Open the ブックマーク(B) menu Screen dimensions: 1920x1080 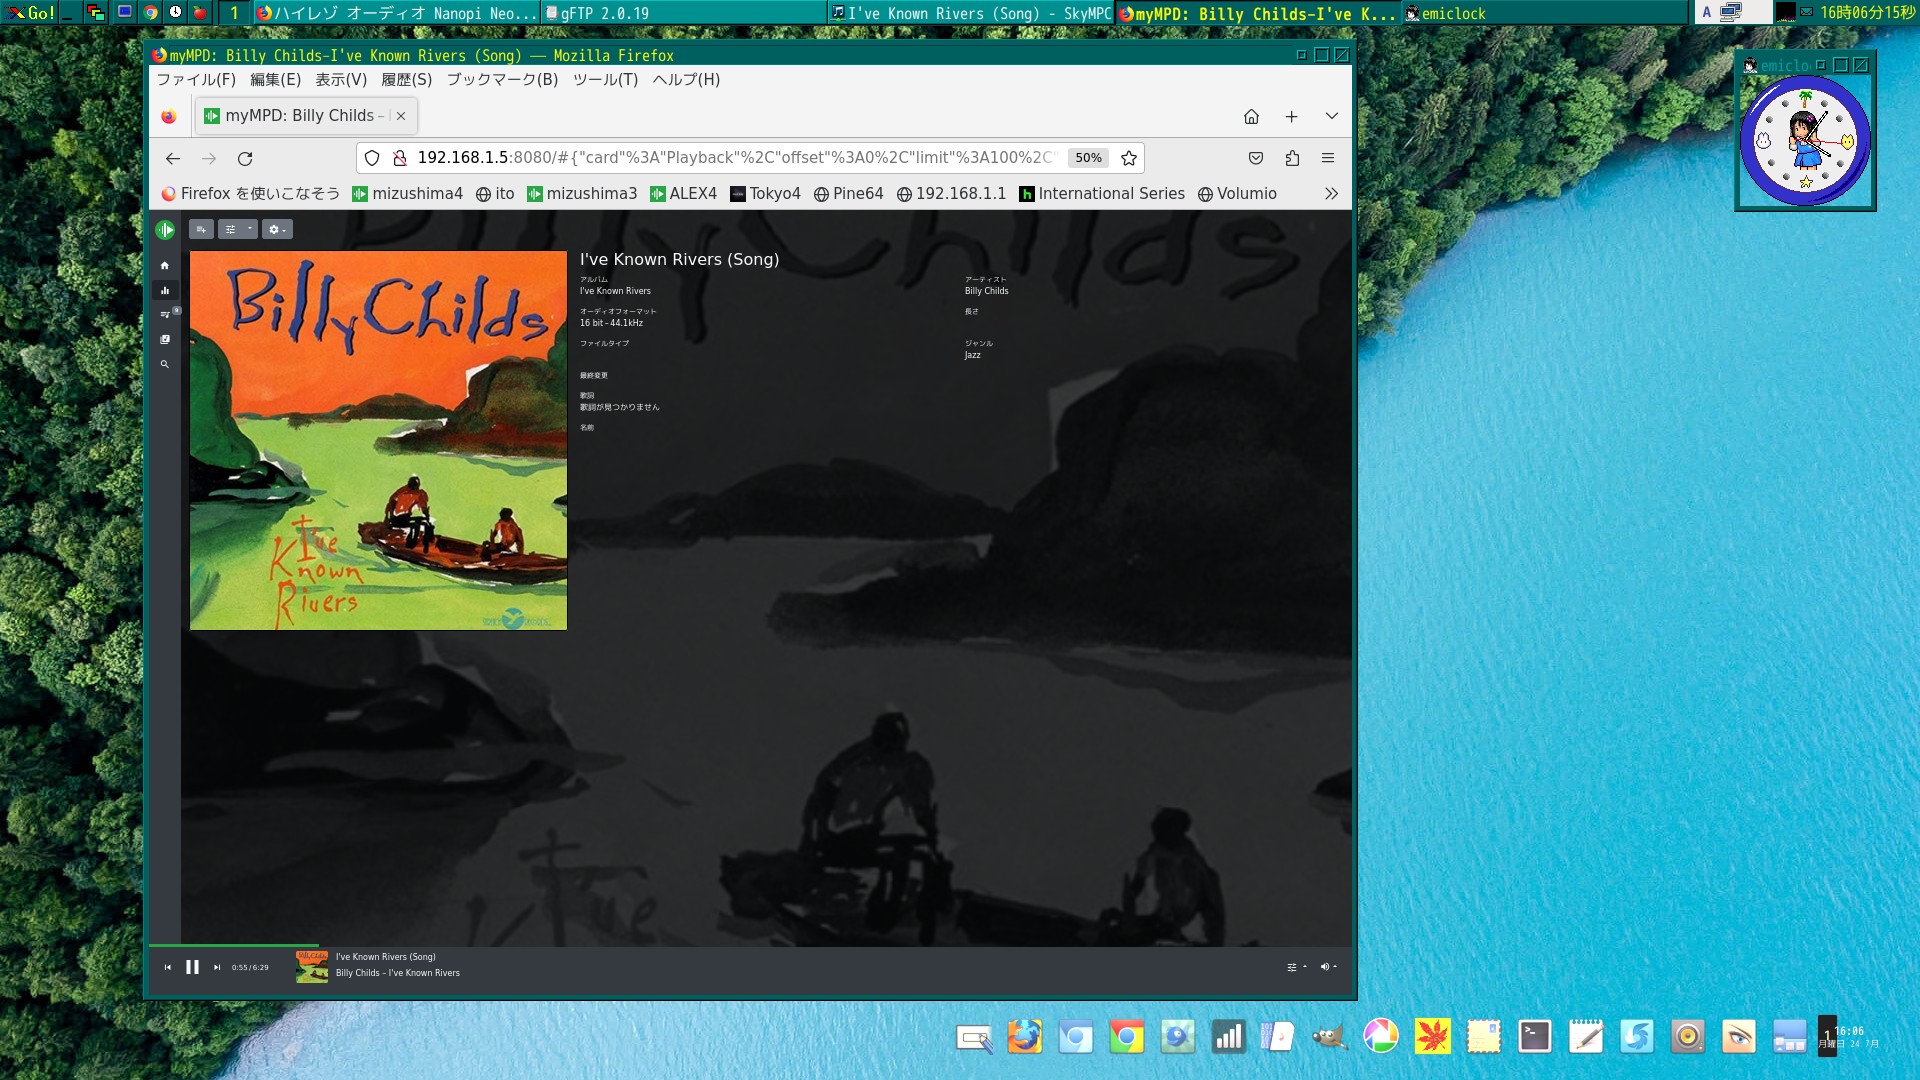(x=502, y=80)
